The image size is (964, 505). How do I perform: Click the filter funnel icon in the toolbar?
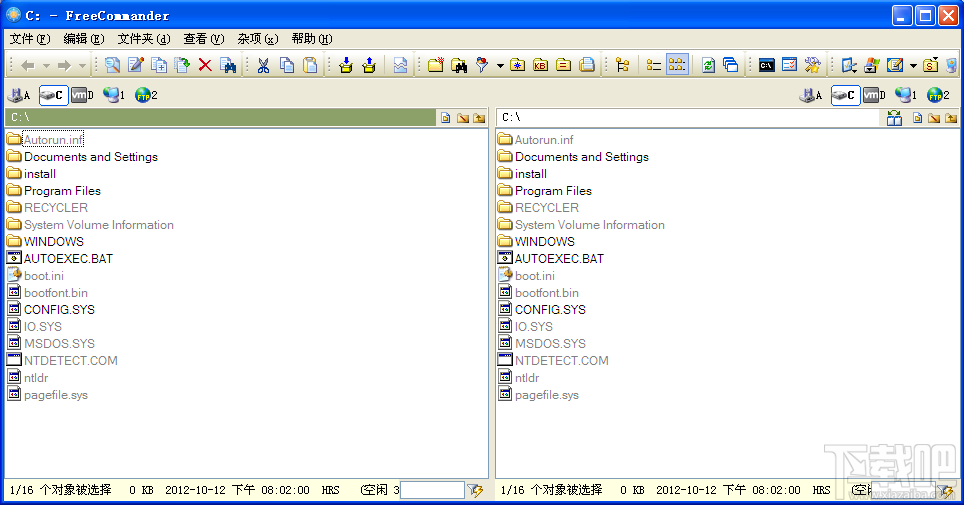pyautogui.click(x=482, y=65)
